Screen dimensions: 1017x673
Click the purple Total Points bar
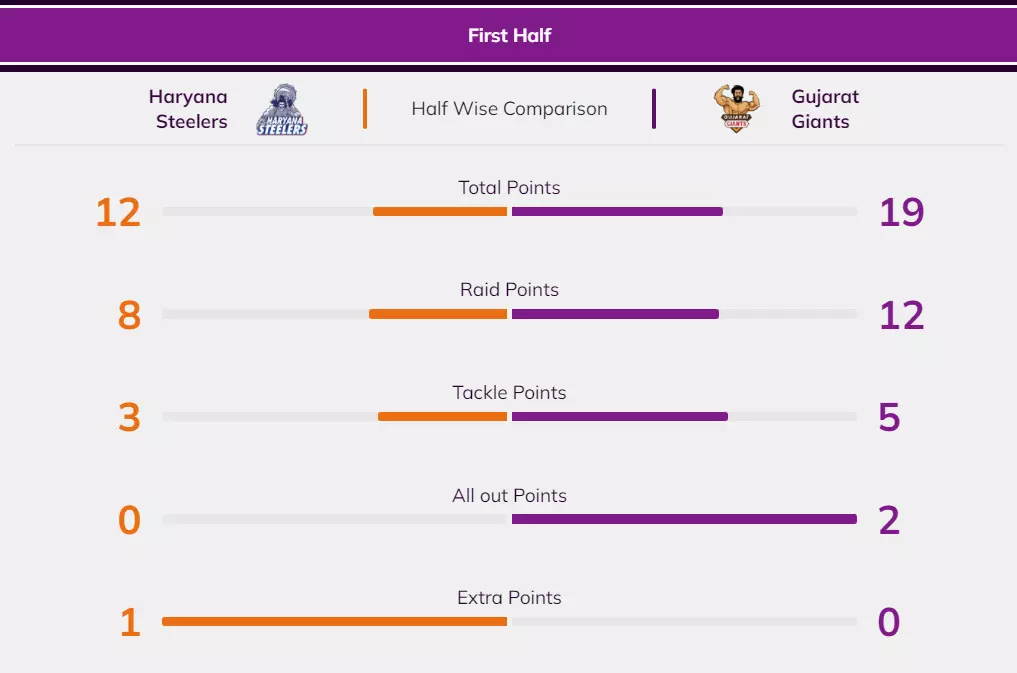(x=617, y=212)
